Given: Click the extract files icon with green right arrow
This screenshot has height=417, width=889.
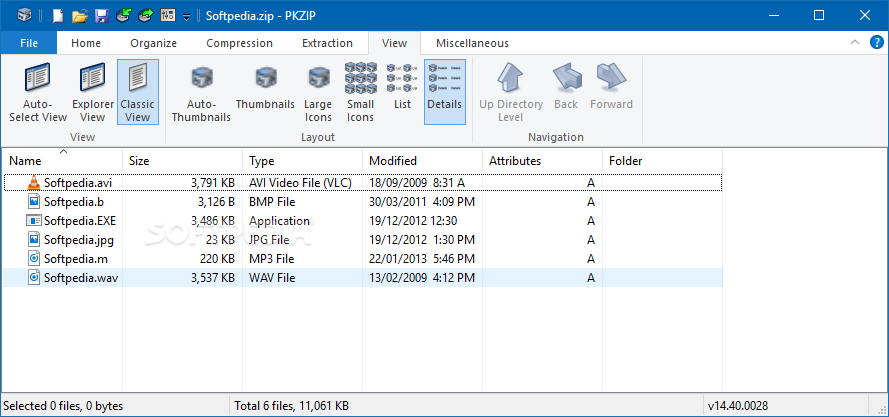Looking at the screenshot, I should [x=146, y=15].
